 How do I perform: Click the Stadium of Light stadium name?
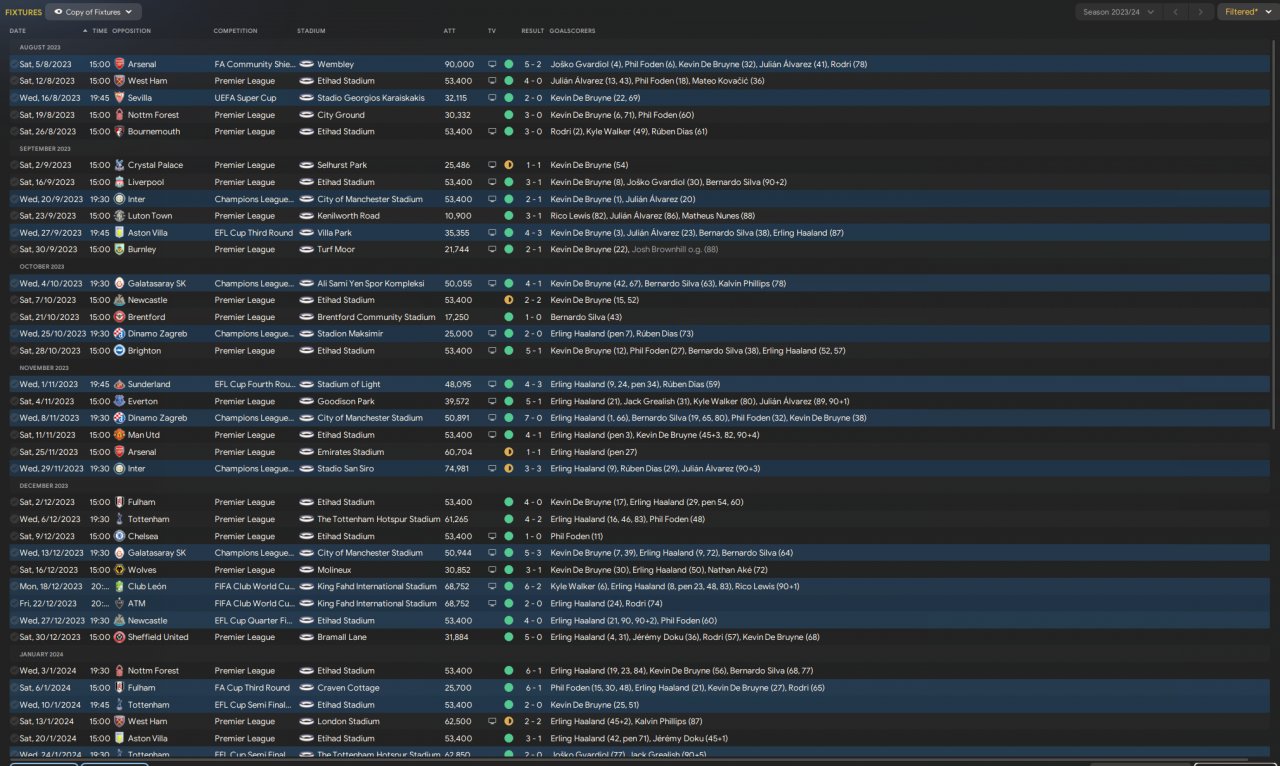coord(348,384)
